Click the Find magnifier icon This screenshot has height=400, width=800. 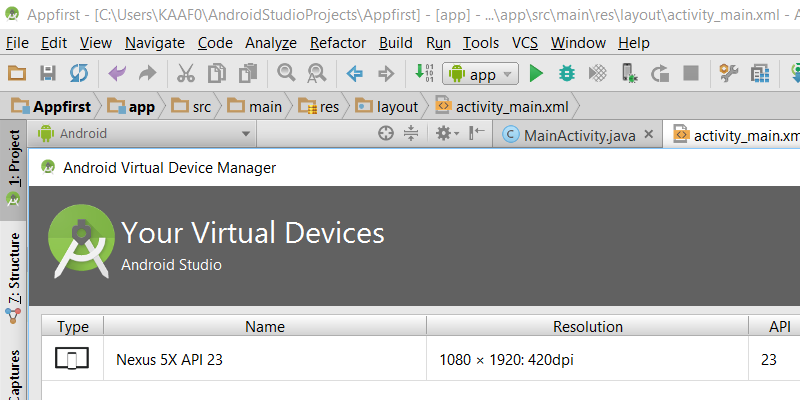tap(286, 73)
